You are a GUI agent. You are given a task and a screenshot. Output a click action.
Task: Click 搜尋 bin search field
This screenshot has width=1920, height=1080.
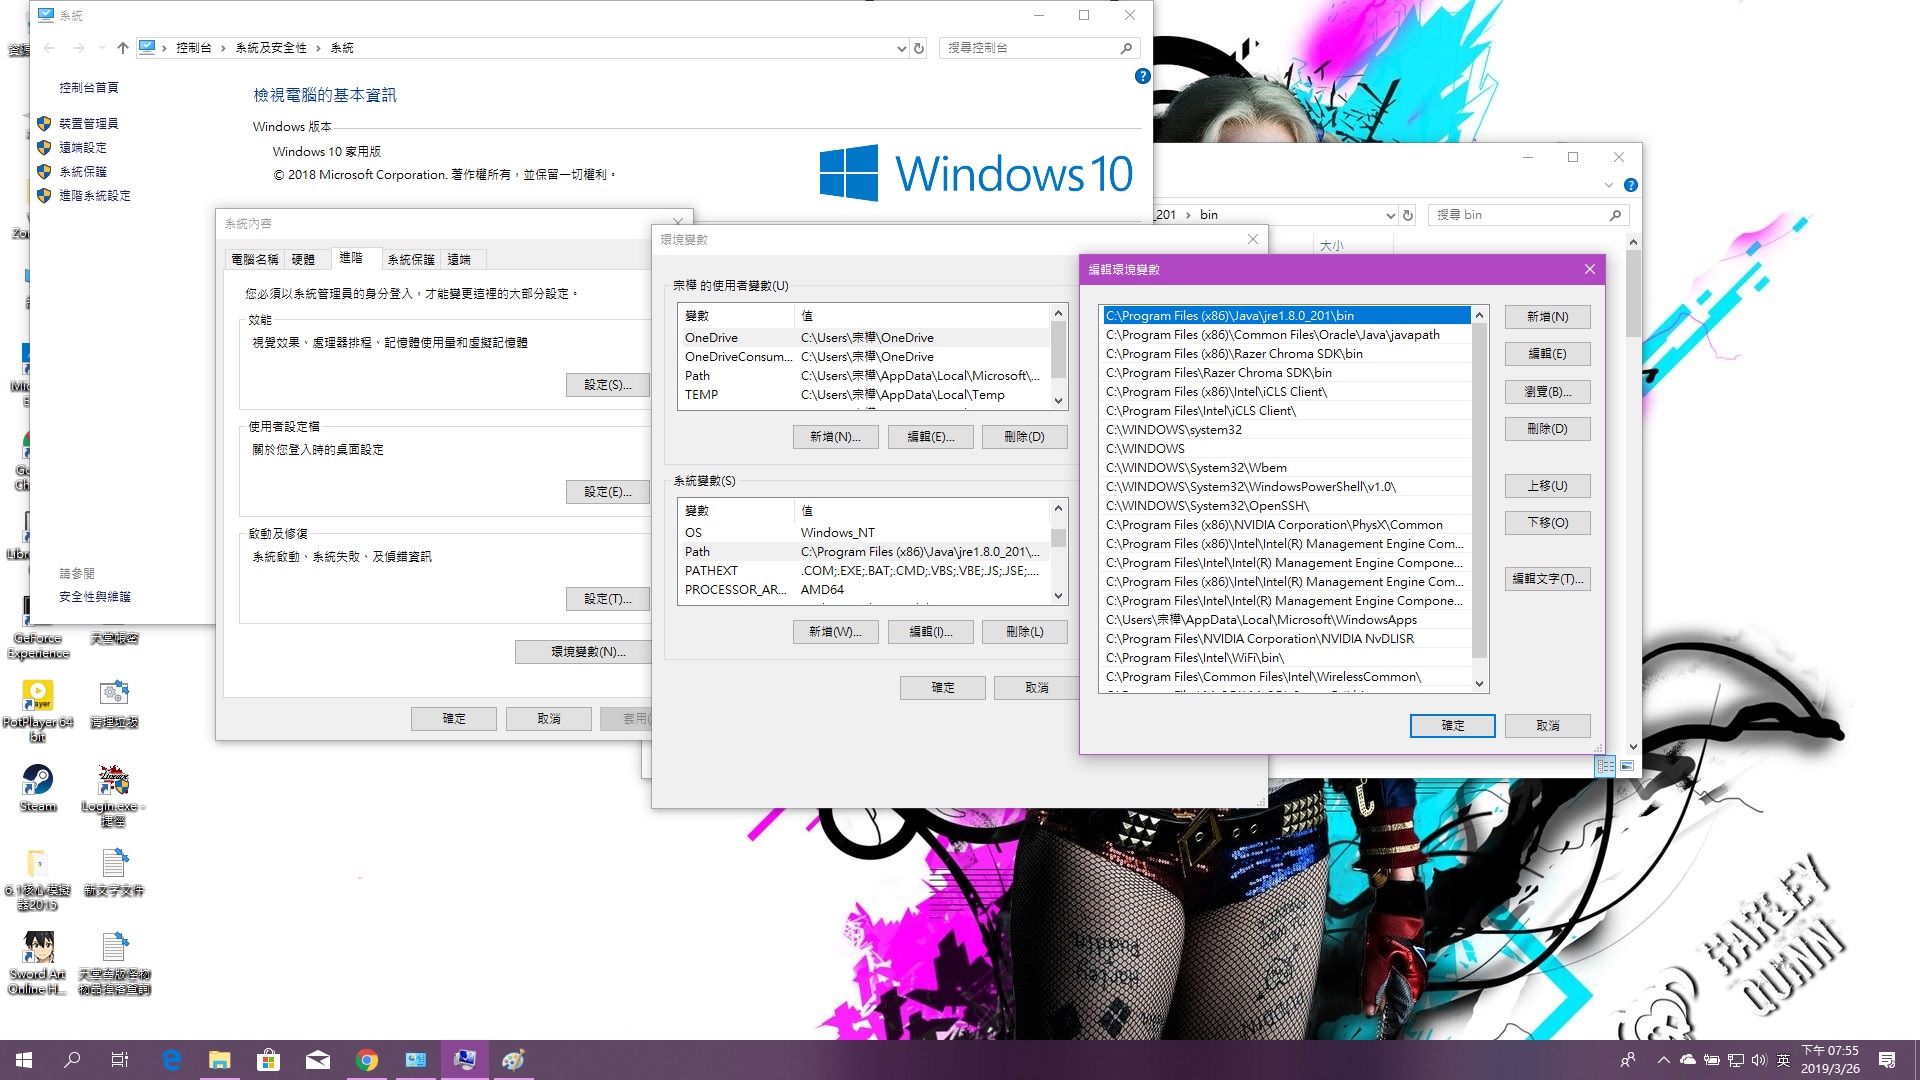[1528, 215]
